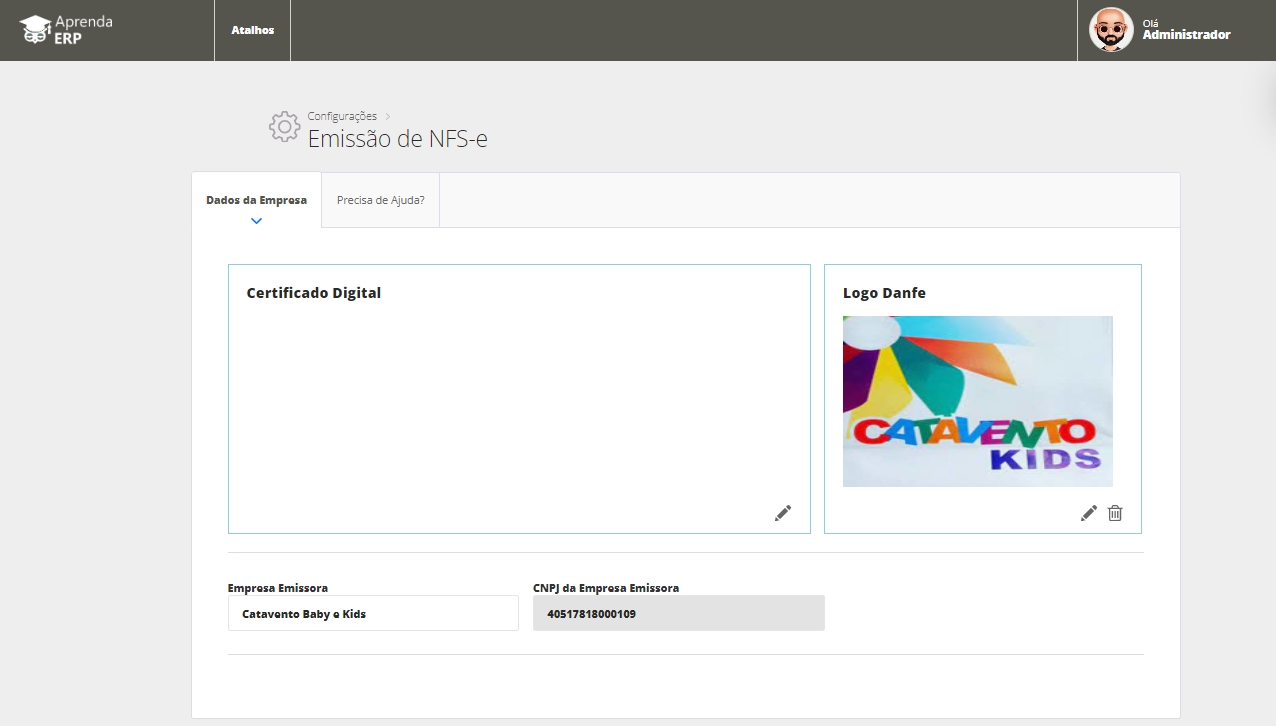Click the Empresa Emissora text field
This screenshot has height=726, width=1276.
pos(373,614)
